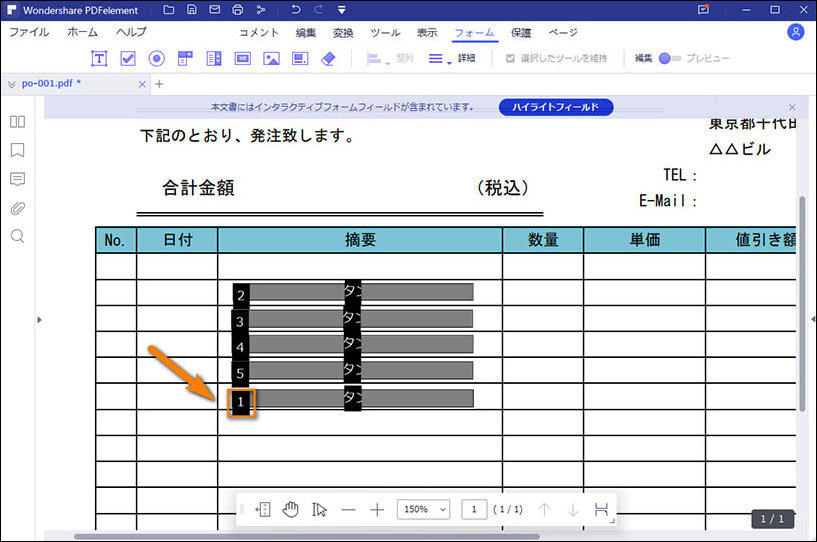
Task: Expand the tab list chevron
Action: 11,84
